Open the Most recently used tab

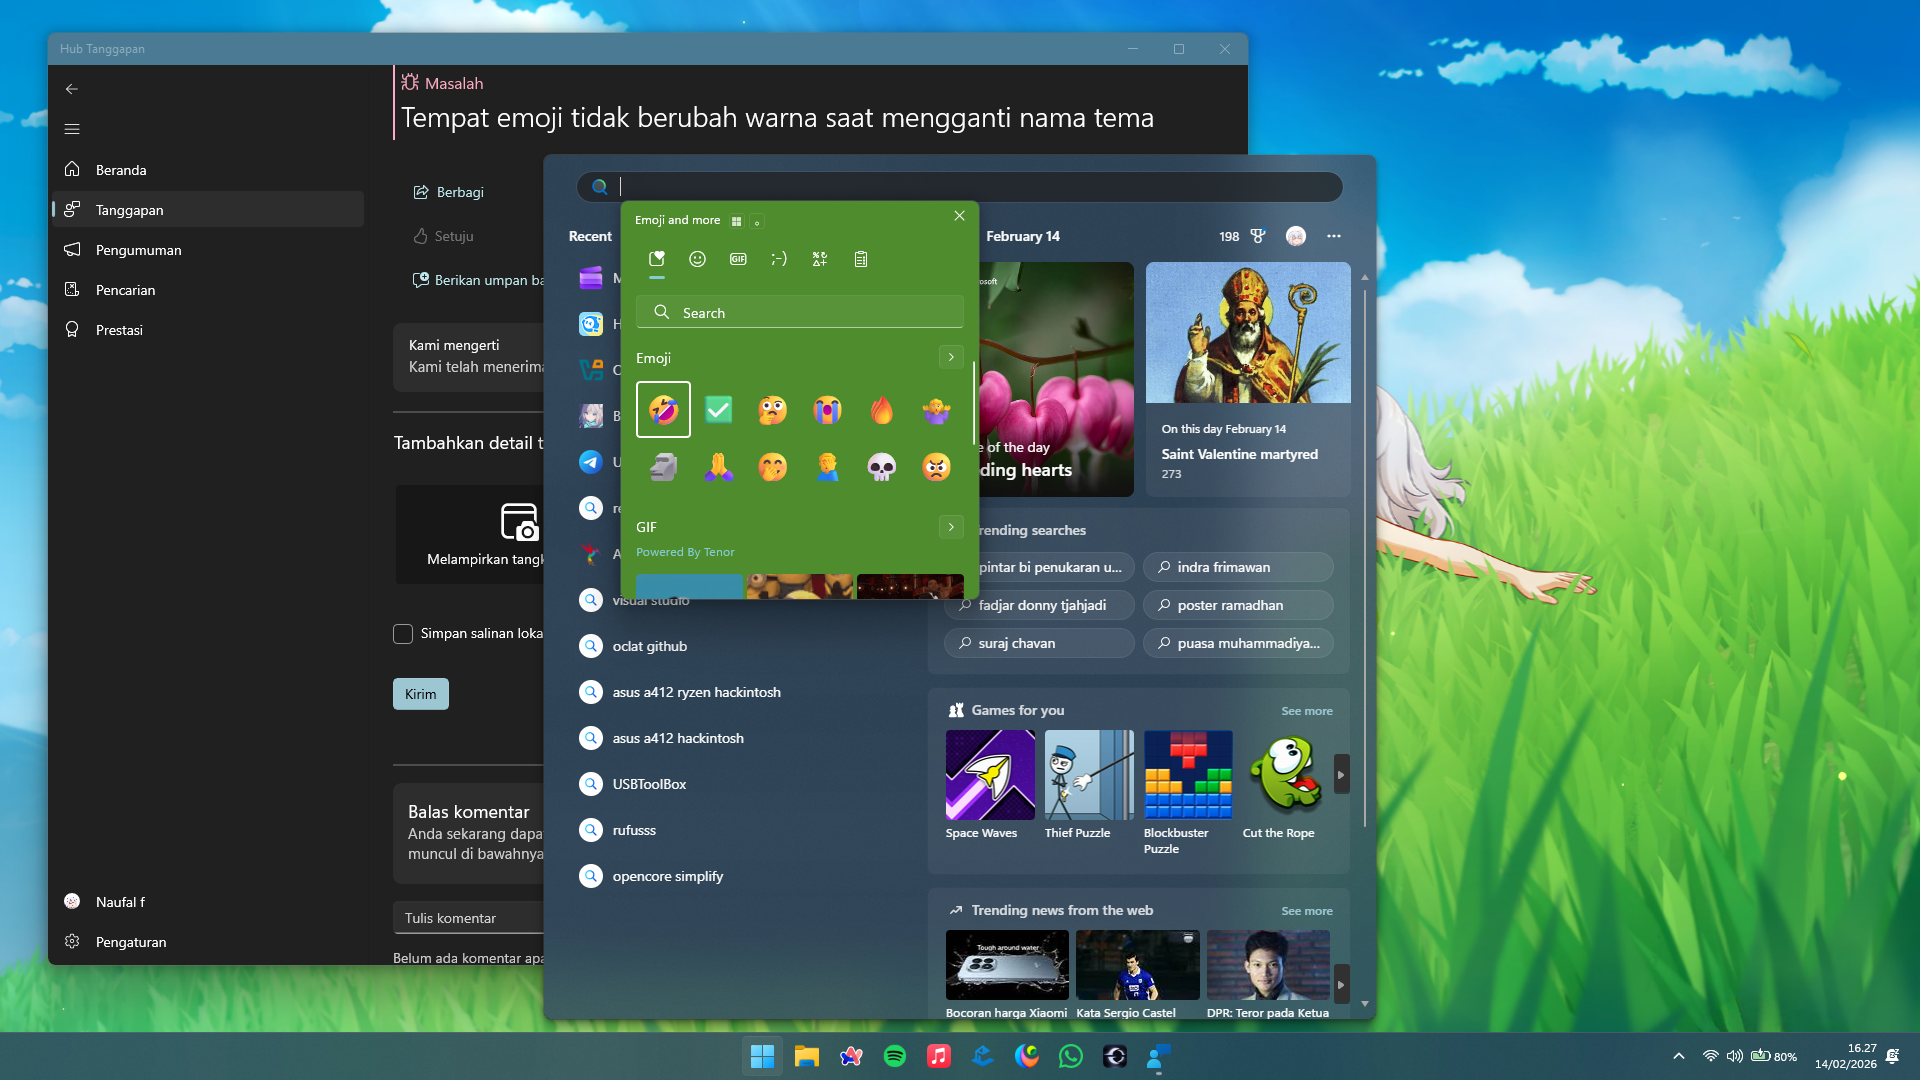pos(657,259)
